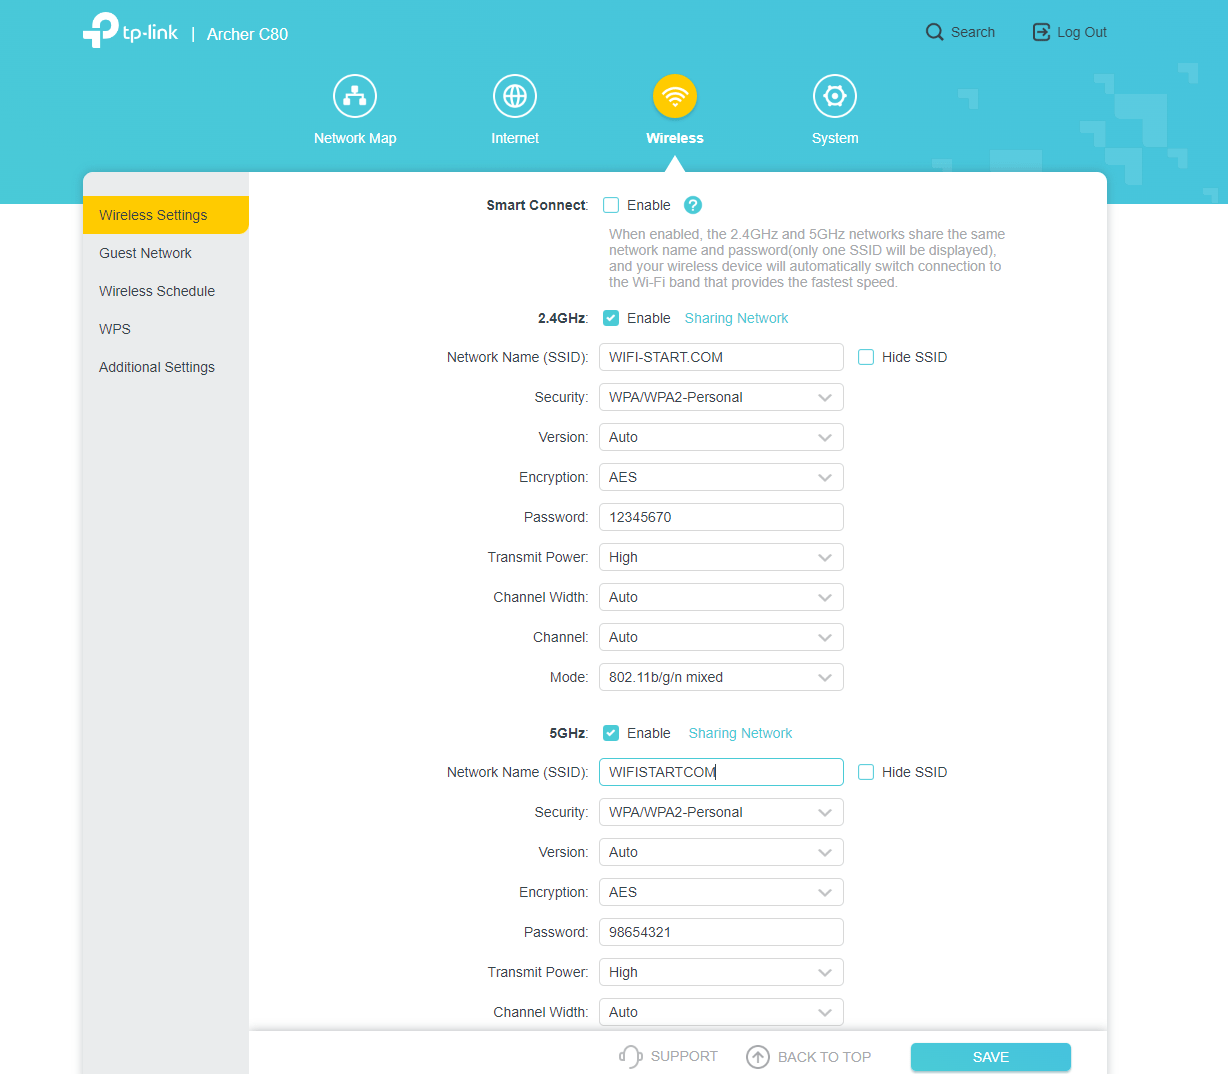1228x1074 pixels.
Task: Click the TP-Link logo icon
Action: 101,30
